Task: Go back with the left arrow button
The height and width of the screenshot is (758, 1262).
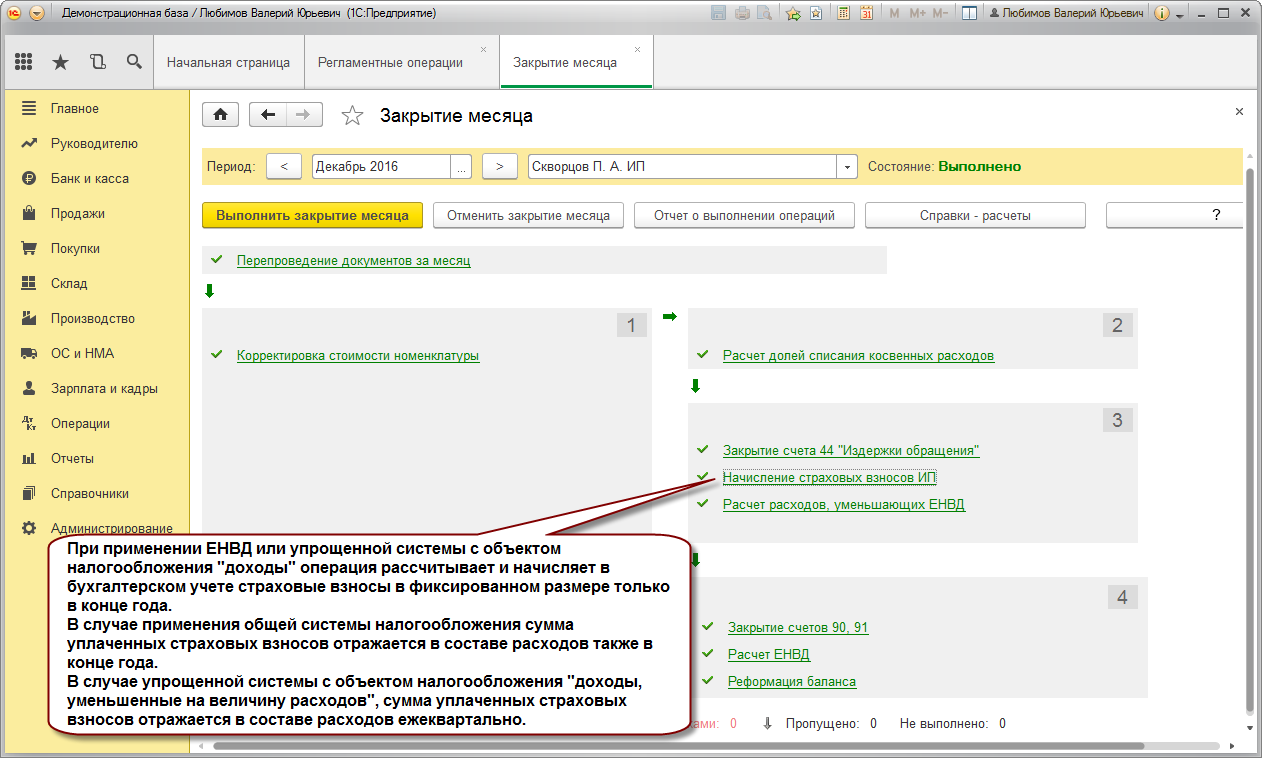Action: coord(267,115)
